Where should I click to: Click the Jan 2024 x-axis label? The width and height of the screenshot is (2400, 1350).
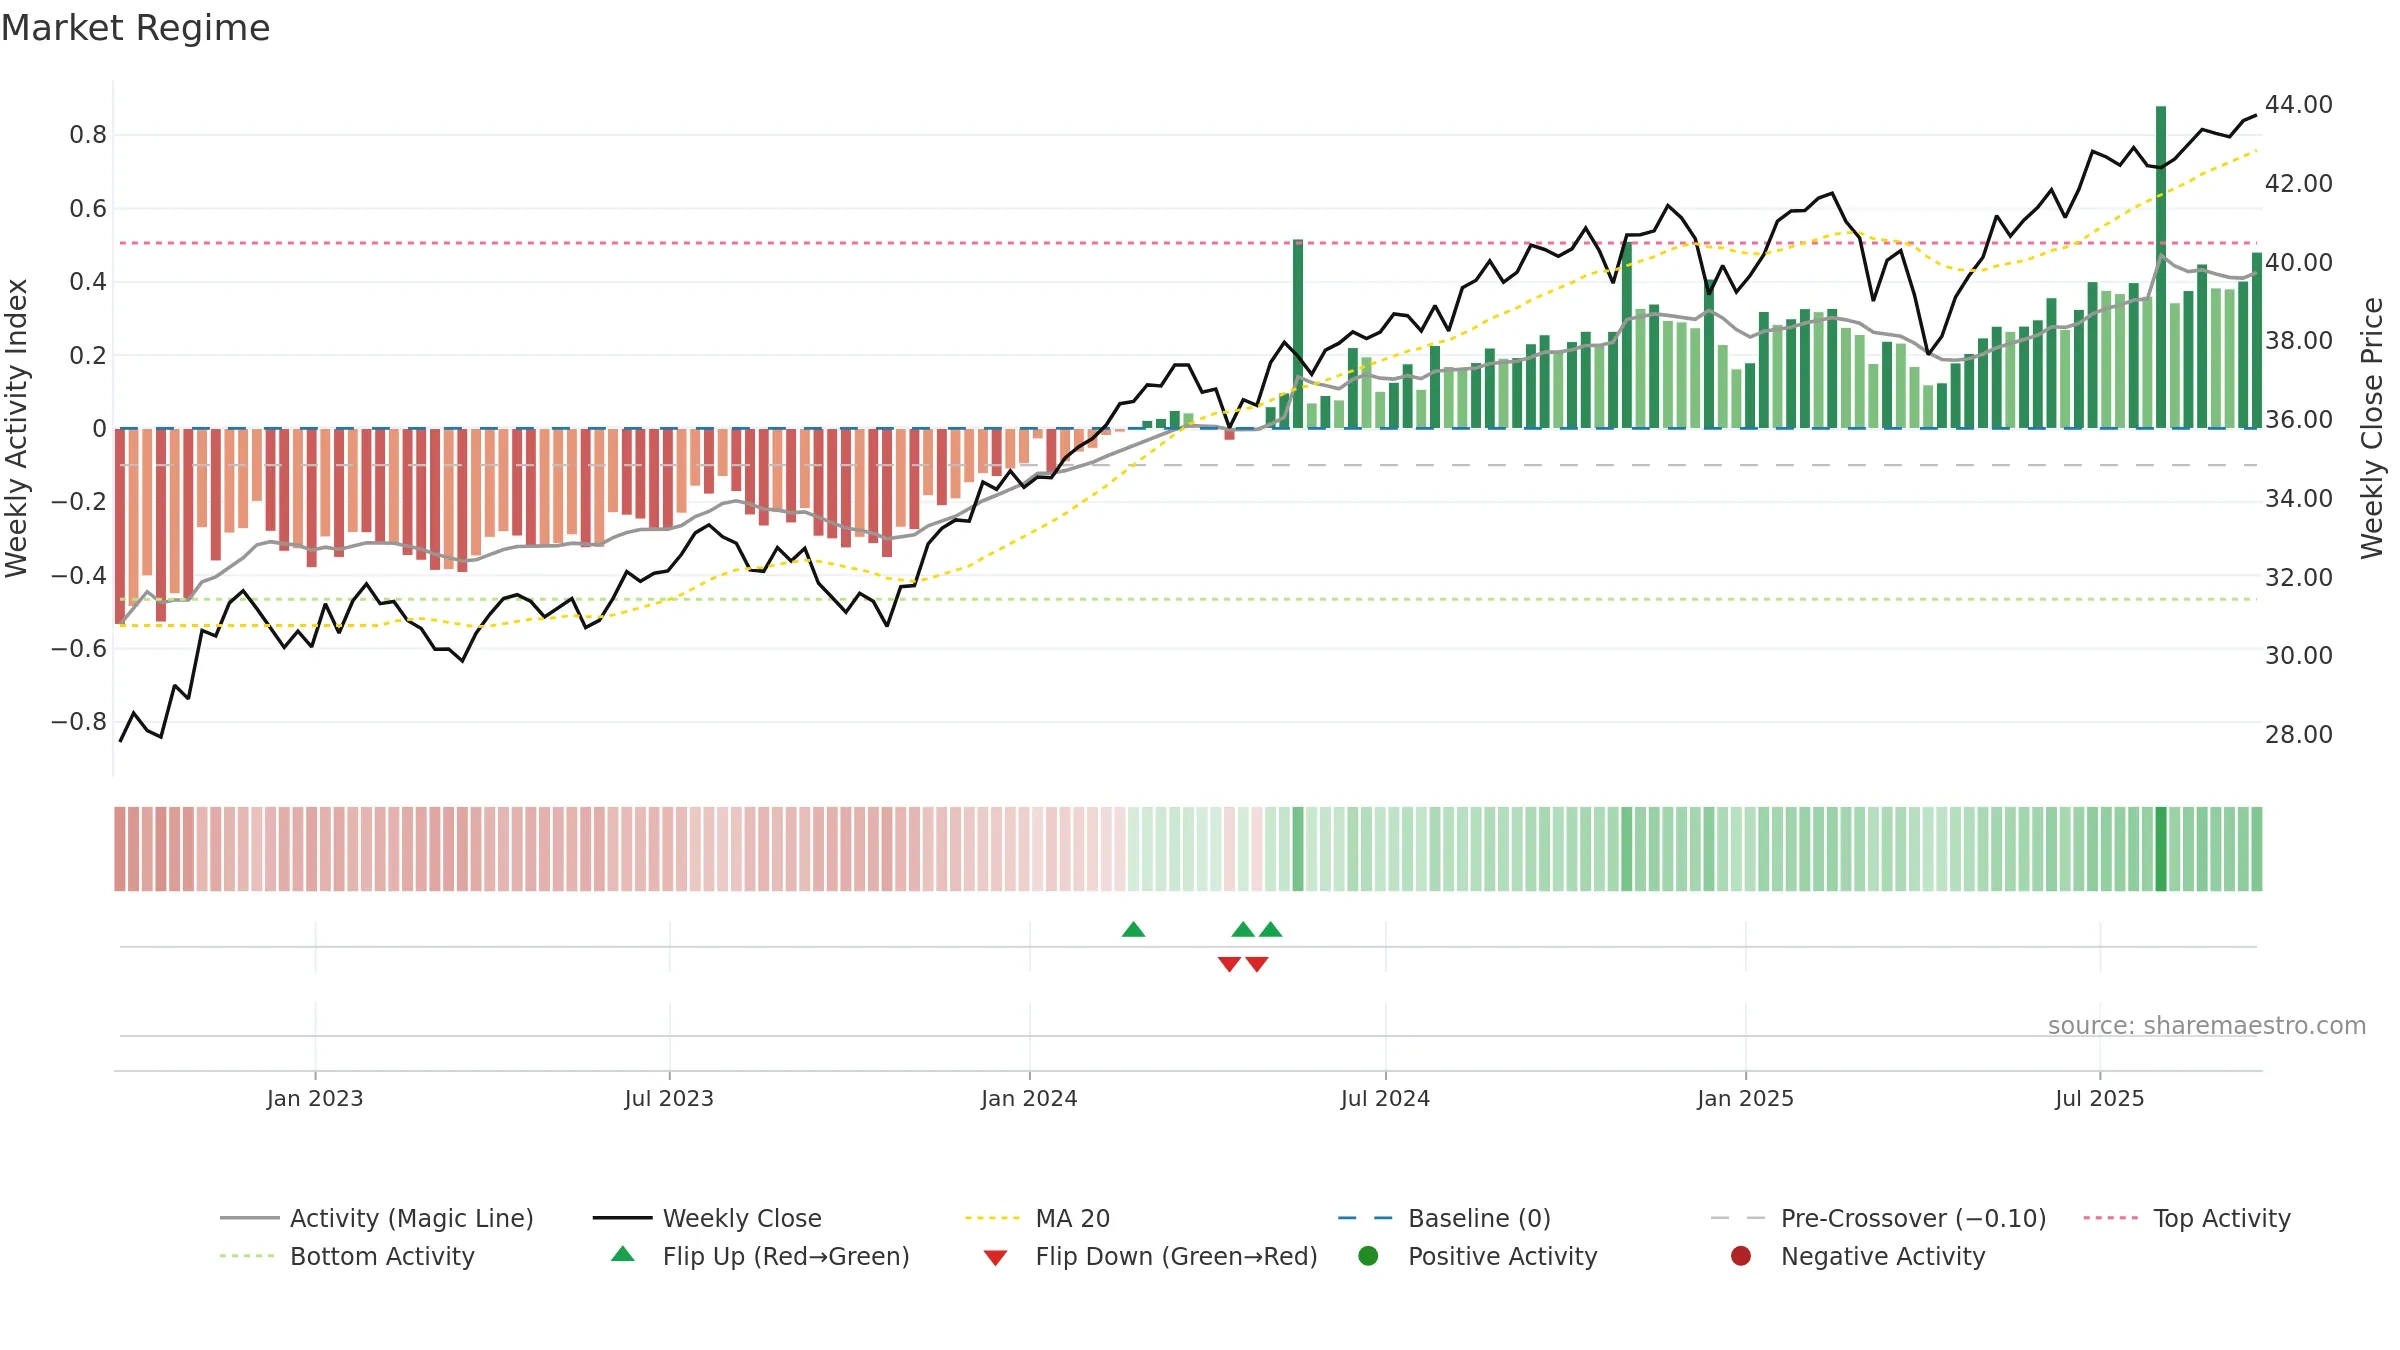tap(1029, 1098)
